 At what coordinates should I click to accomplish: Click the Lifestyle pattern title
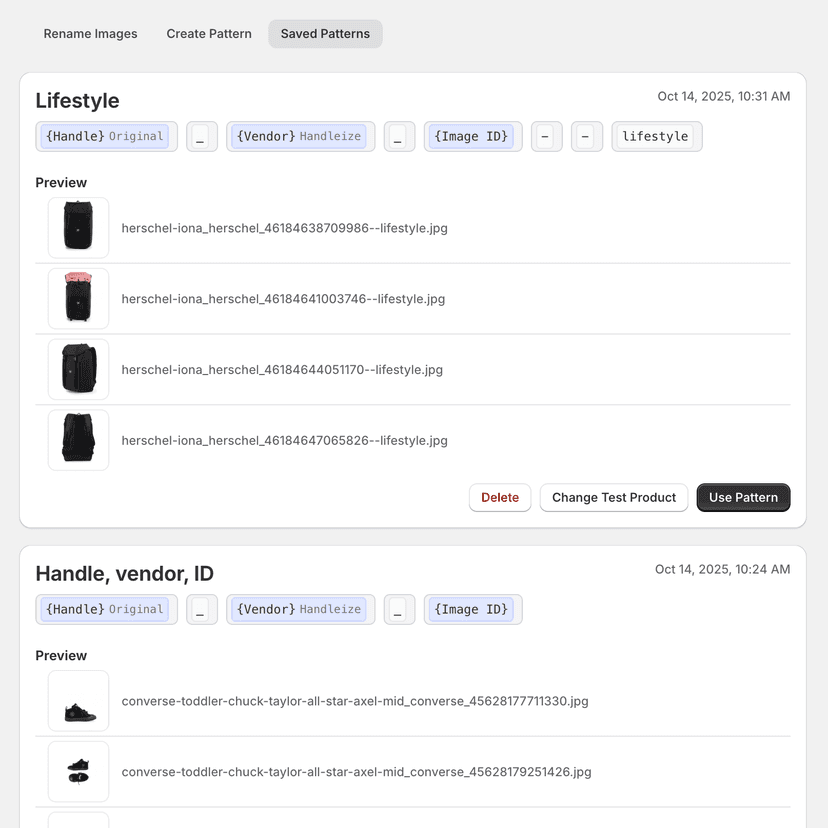(77, 100)
